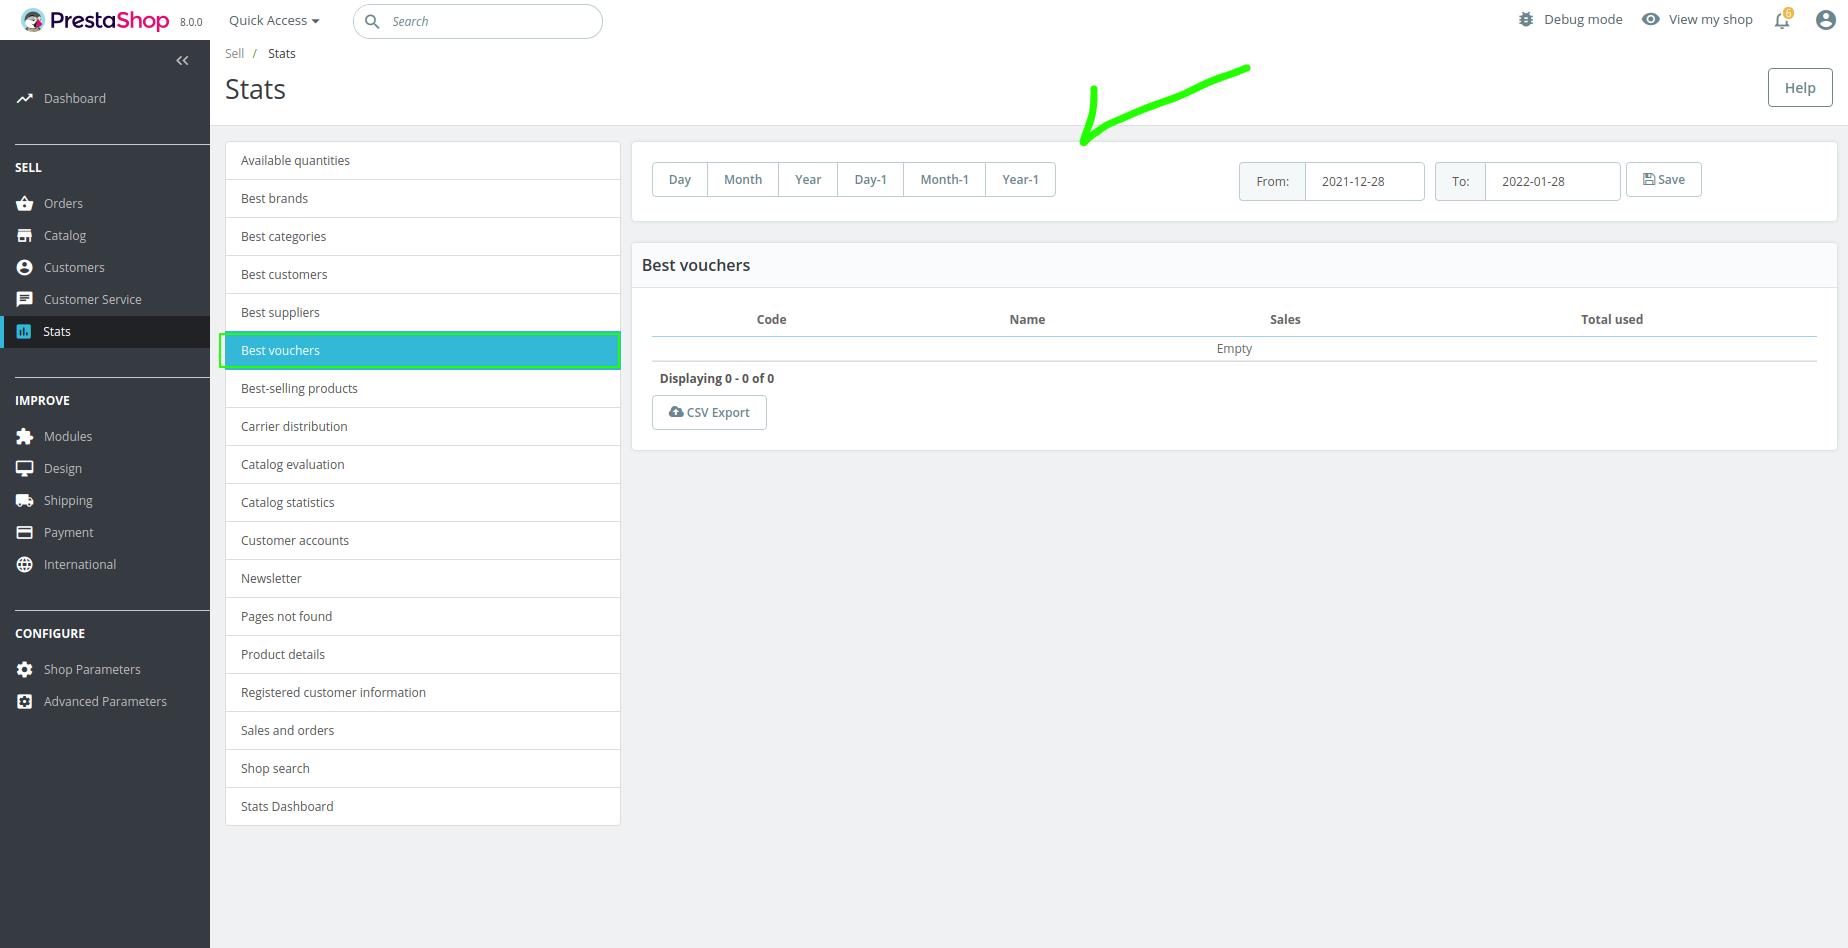Click the Customer Service chat icon
Screen dimensions: 1848x948
click(x=24, y=299)
